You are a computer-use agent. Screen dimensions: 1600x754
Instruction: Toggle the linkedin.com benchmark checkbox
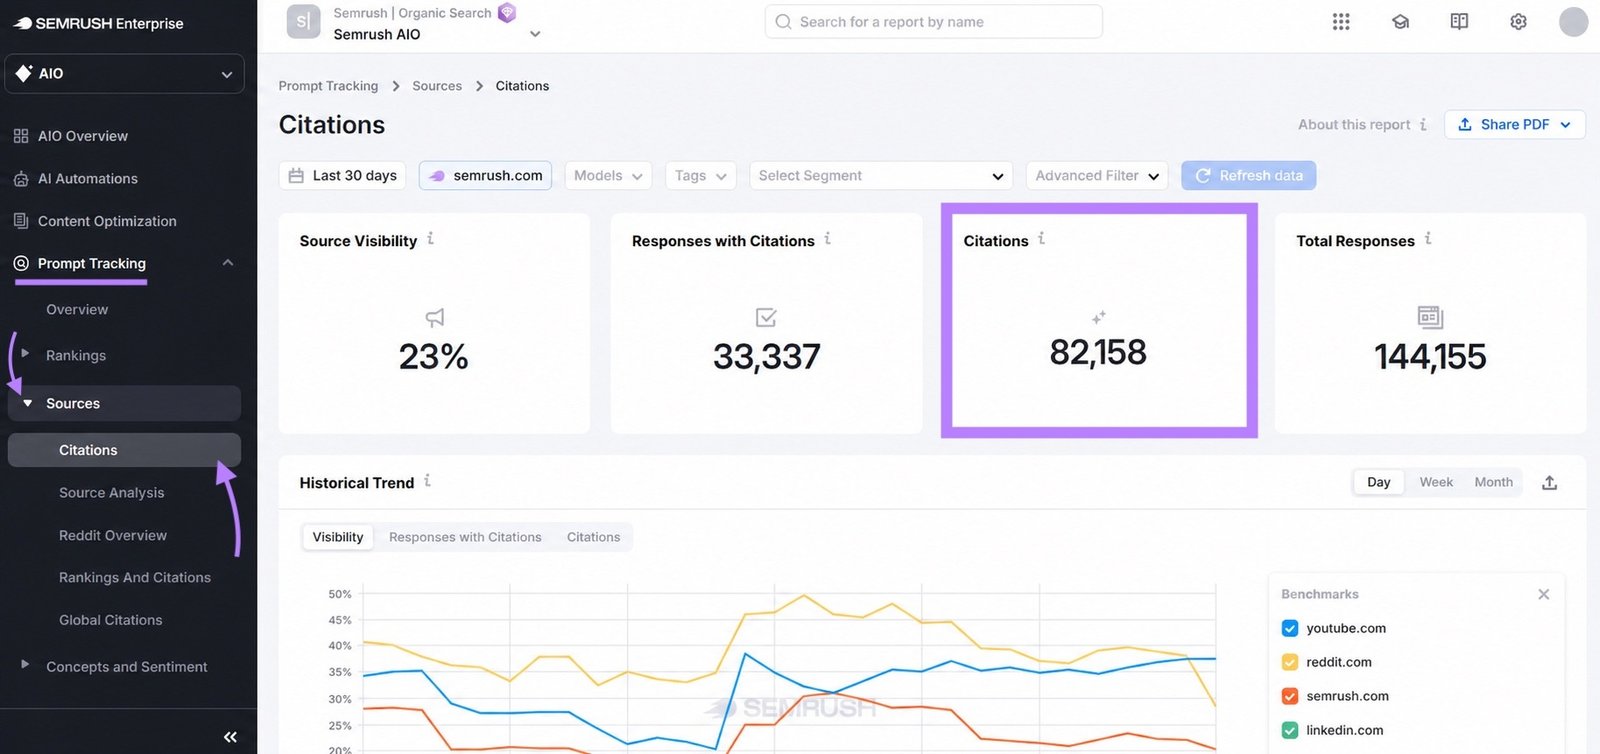(1289, 730)
